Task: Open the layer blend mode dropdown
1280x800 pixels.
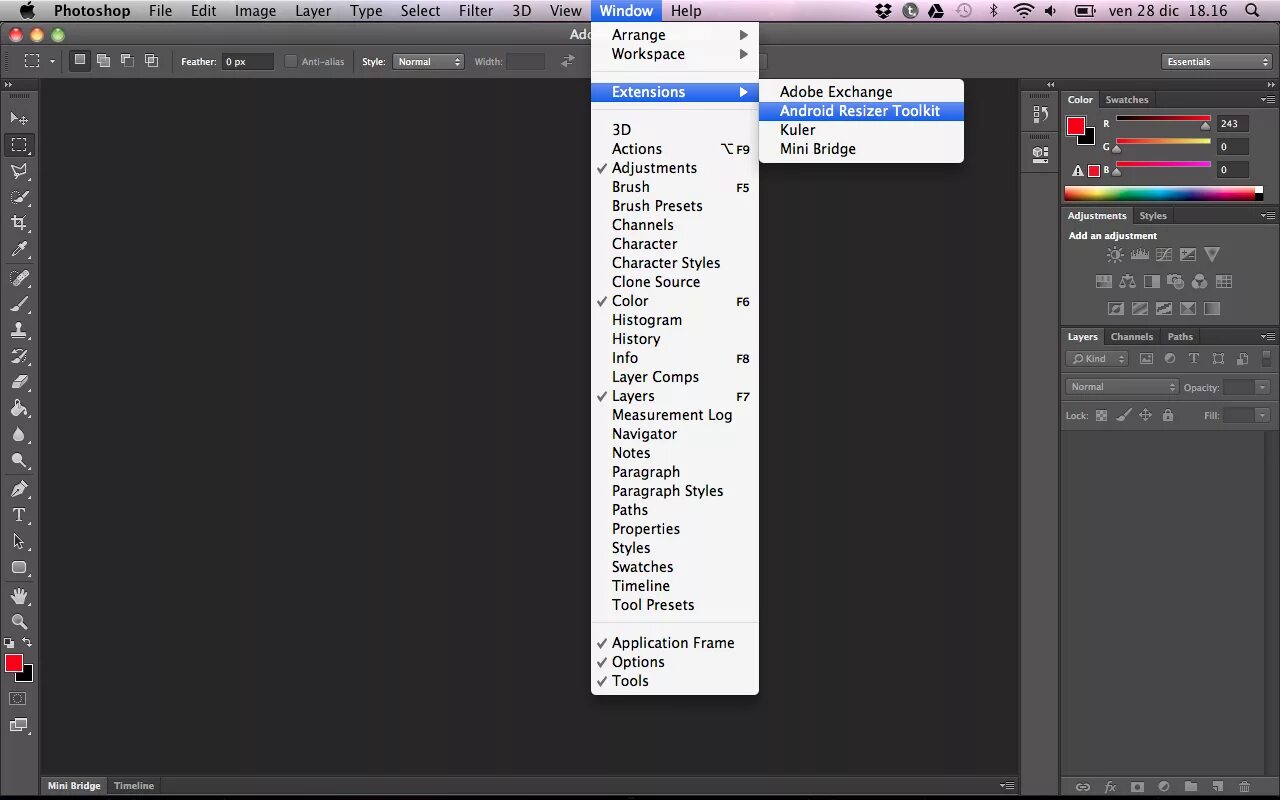Action: [x=1122, y=387]
